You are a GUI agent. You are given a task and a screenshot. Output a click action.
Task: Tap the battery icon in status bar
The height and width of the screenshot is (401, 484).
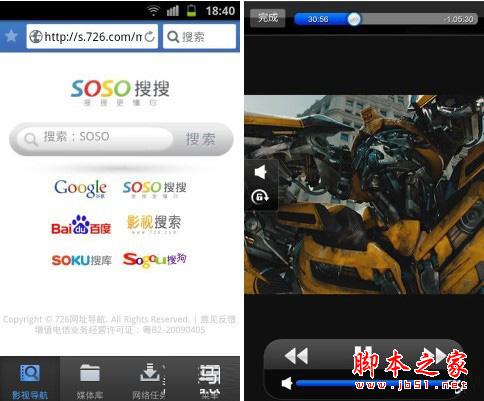(x=191, y=11)
